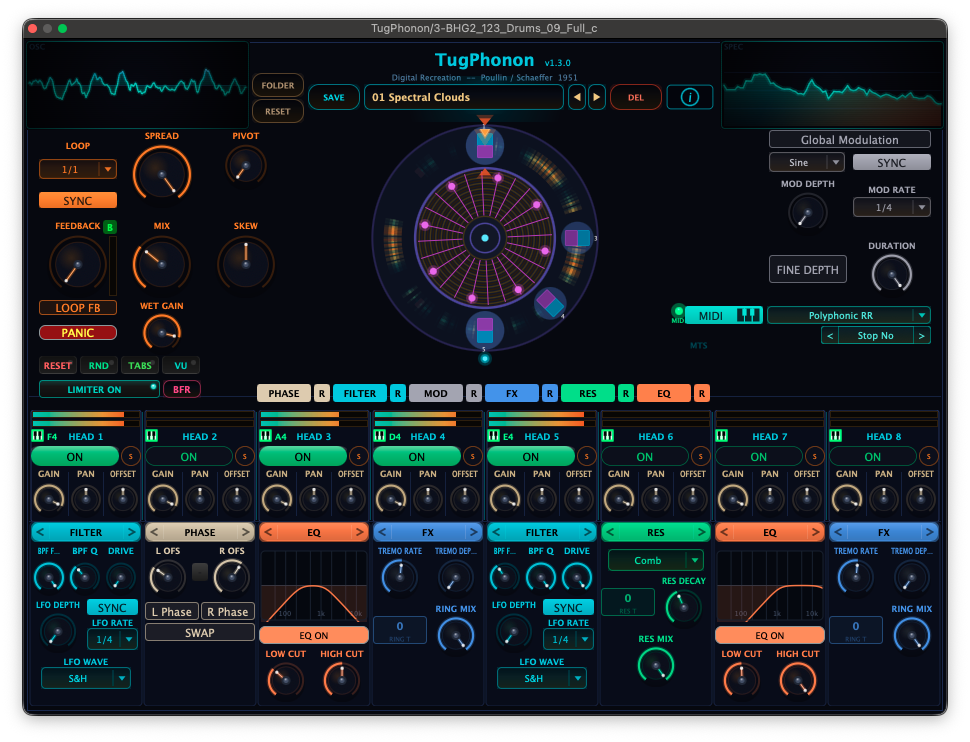
Task: Open the info panel with the i icon
Action: 689,97
